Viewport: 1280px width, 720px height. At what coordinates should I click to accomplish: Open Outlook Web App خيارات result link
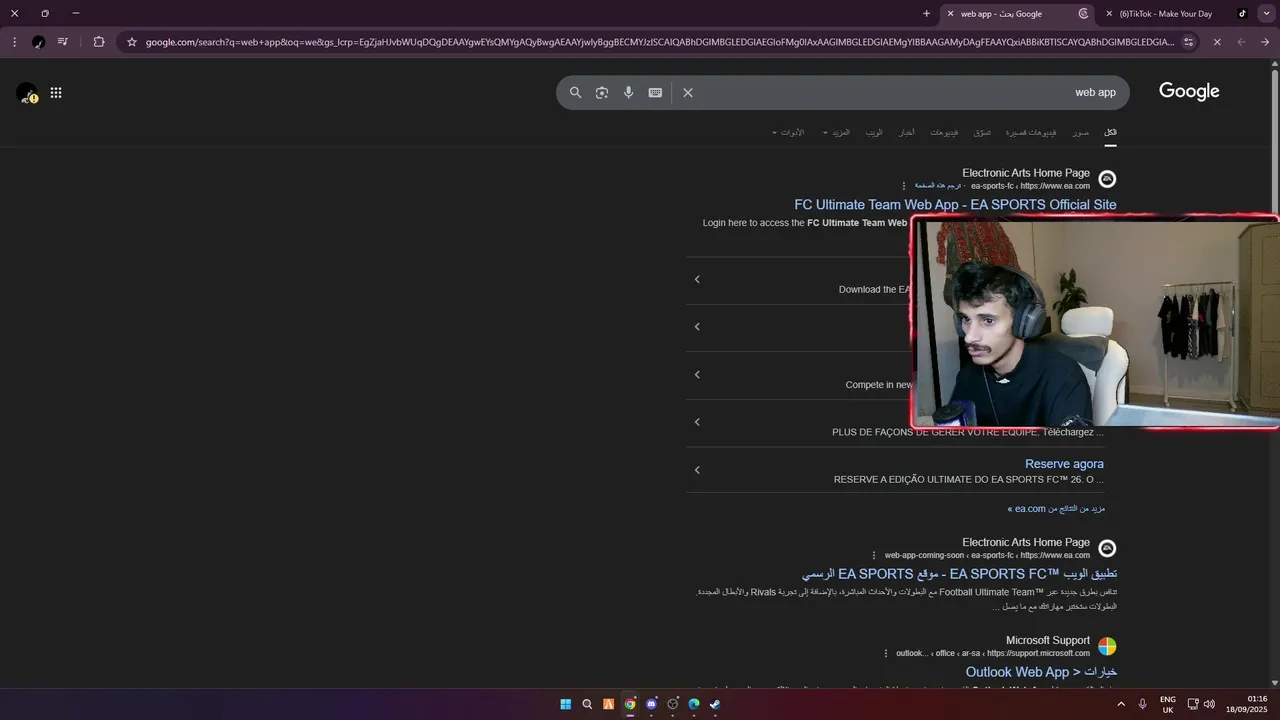(x=1041, y=672)
